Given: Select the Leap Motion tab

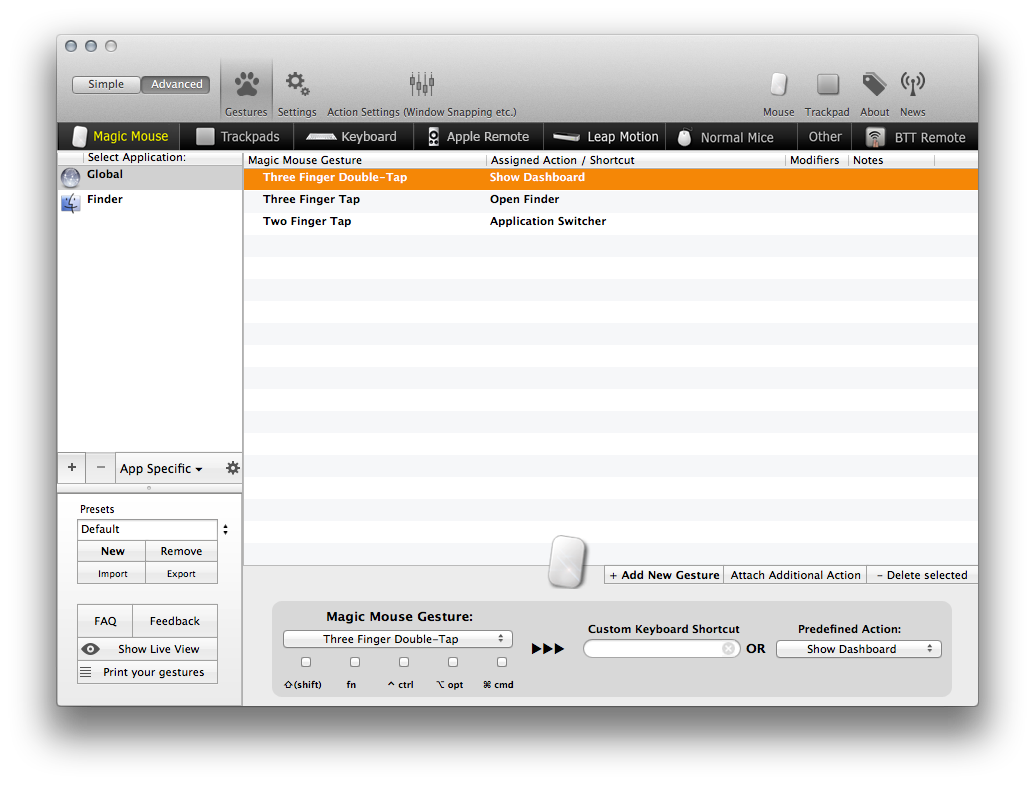Looking at the screenshot, I should 605,137.
